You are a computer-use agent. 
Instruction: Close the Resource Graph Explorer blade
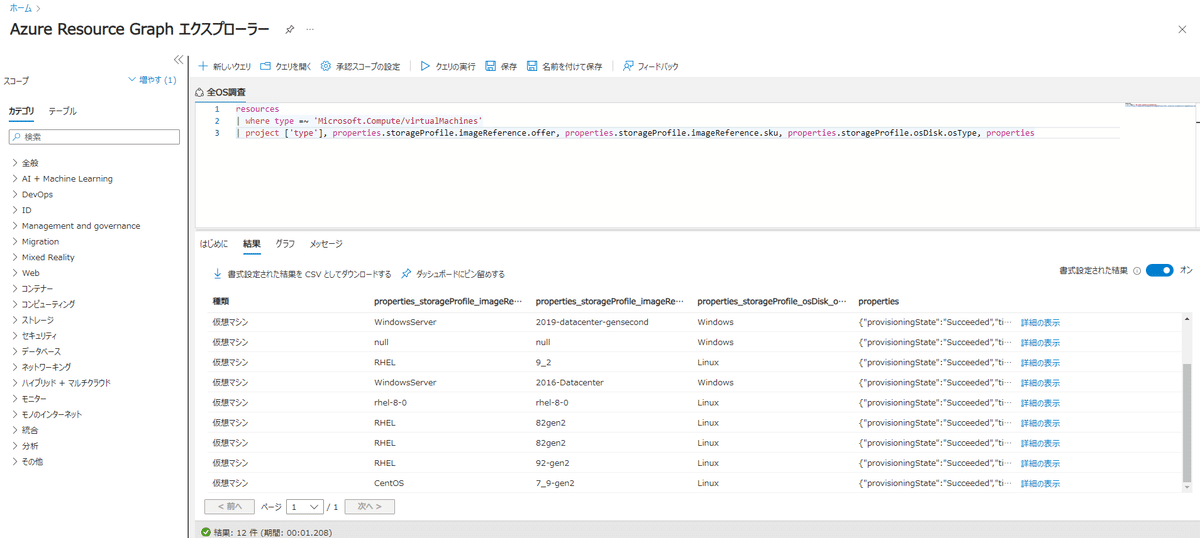(x=1183, y=30)
